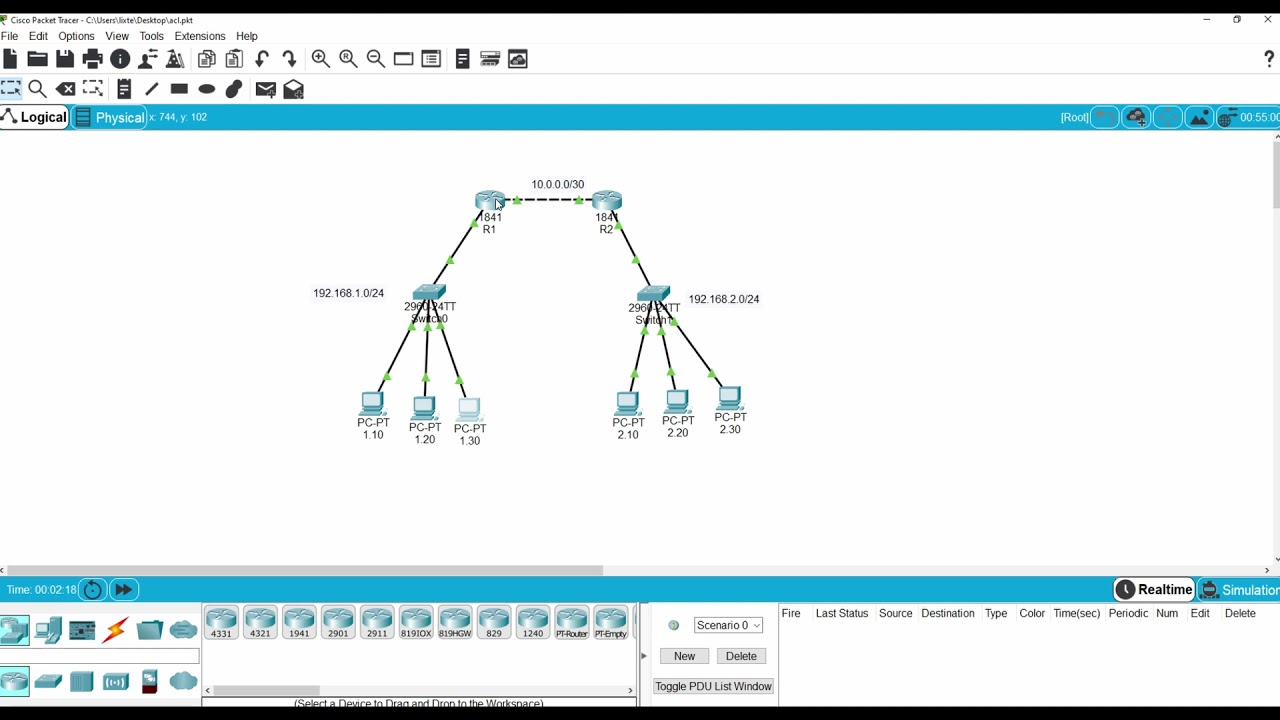Choose the Select tool
The width and height of the screenshot is (1280, 720).
click(x=11, y=89)
